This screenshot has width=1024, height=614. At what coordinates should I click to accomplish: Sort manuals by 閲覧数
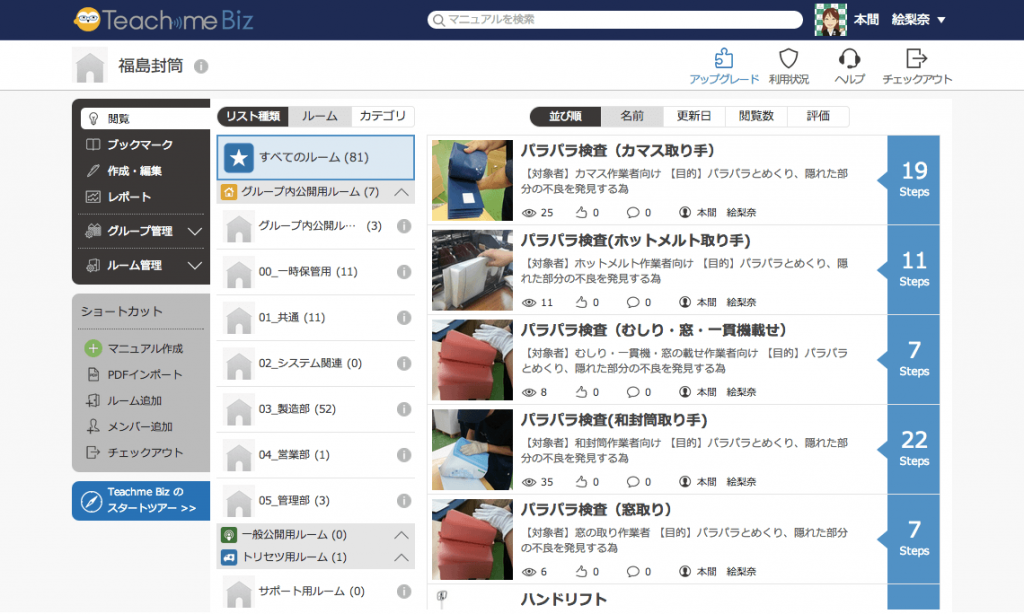click(756, 116)
